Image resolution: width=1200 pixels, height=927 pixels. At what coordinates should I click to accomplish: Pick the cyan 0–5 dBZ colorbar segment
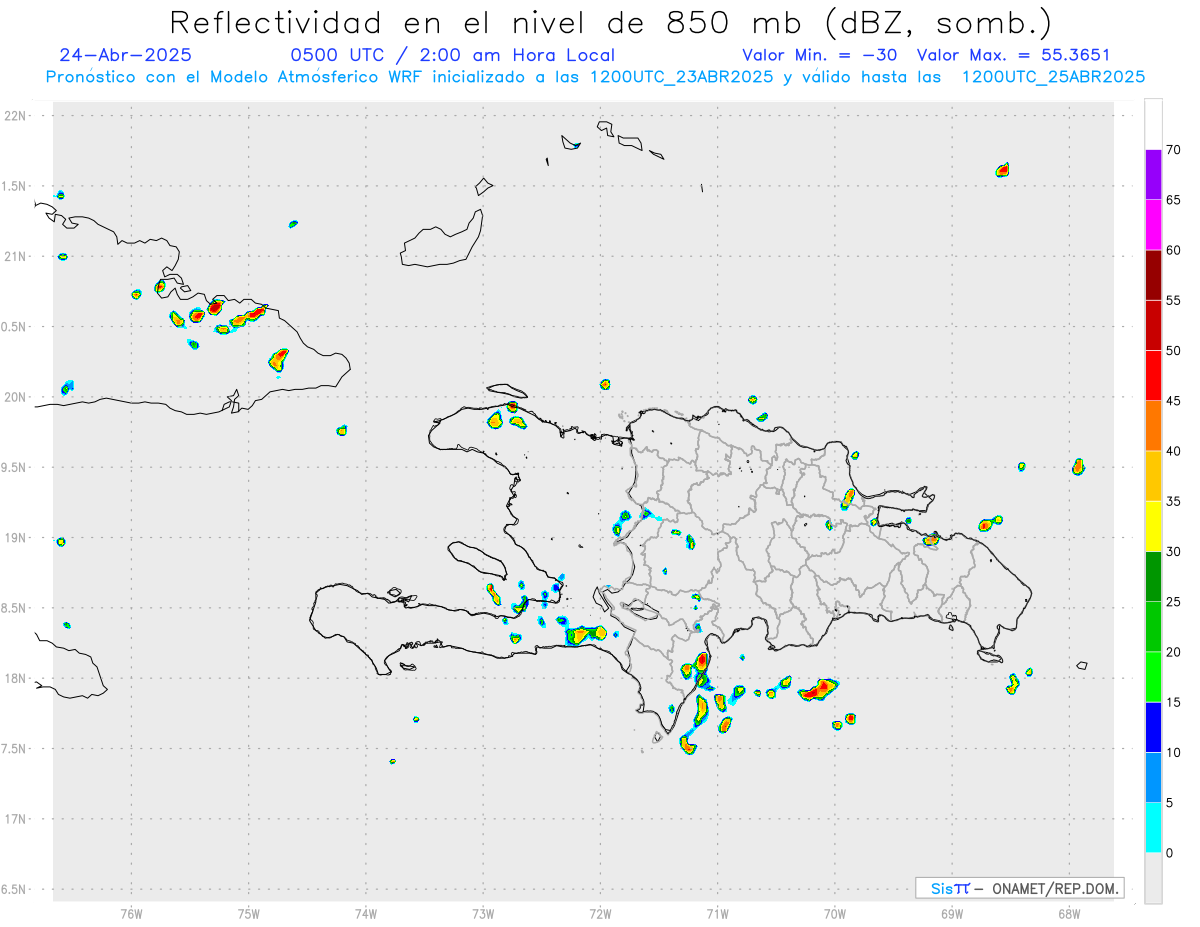pyautogui.click(x=1153, y=828)
